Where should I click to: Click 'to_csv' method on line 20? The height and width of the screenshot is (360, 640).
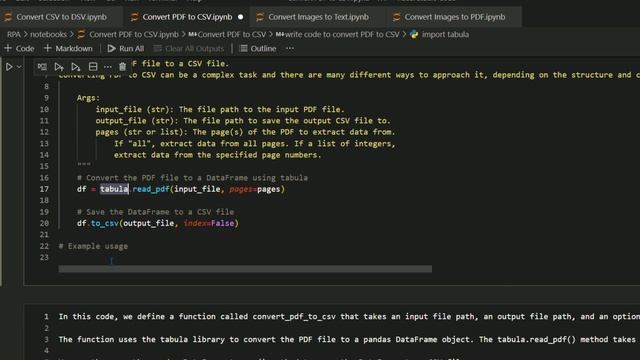coord(104,223)
